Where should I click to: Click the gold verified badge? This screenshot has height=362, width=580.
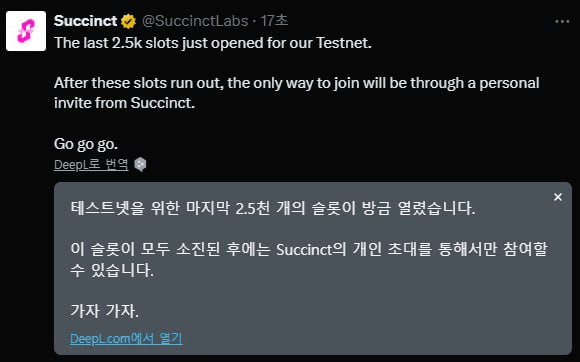coord(128,21)
